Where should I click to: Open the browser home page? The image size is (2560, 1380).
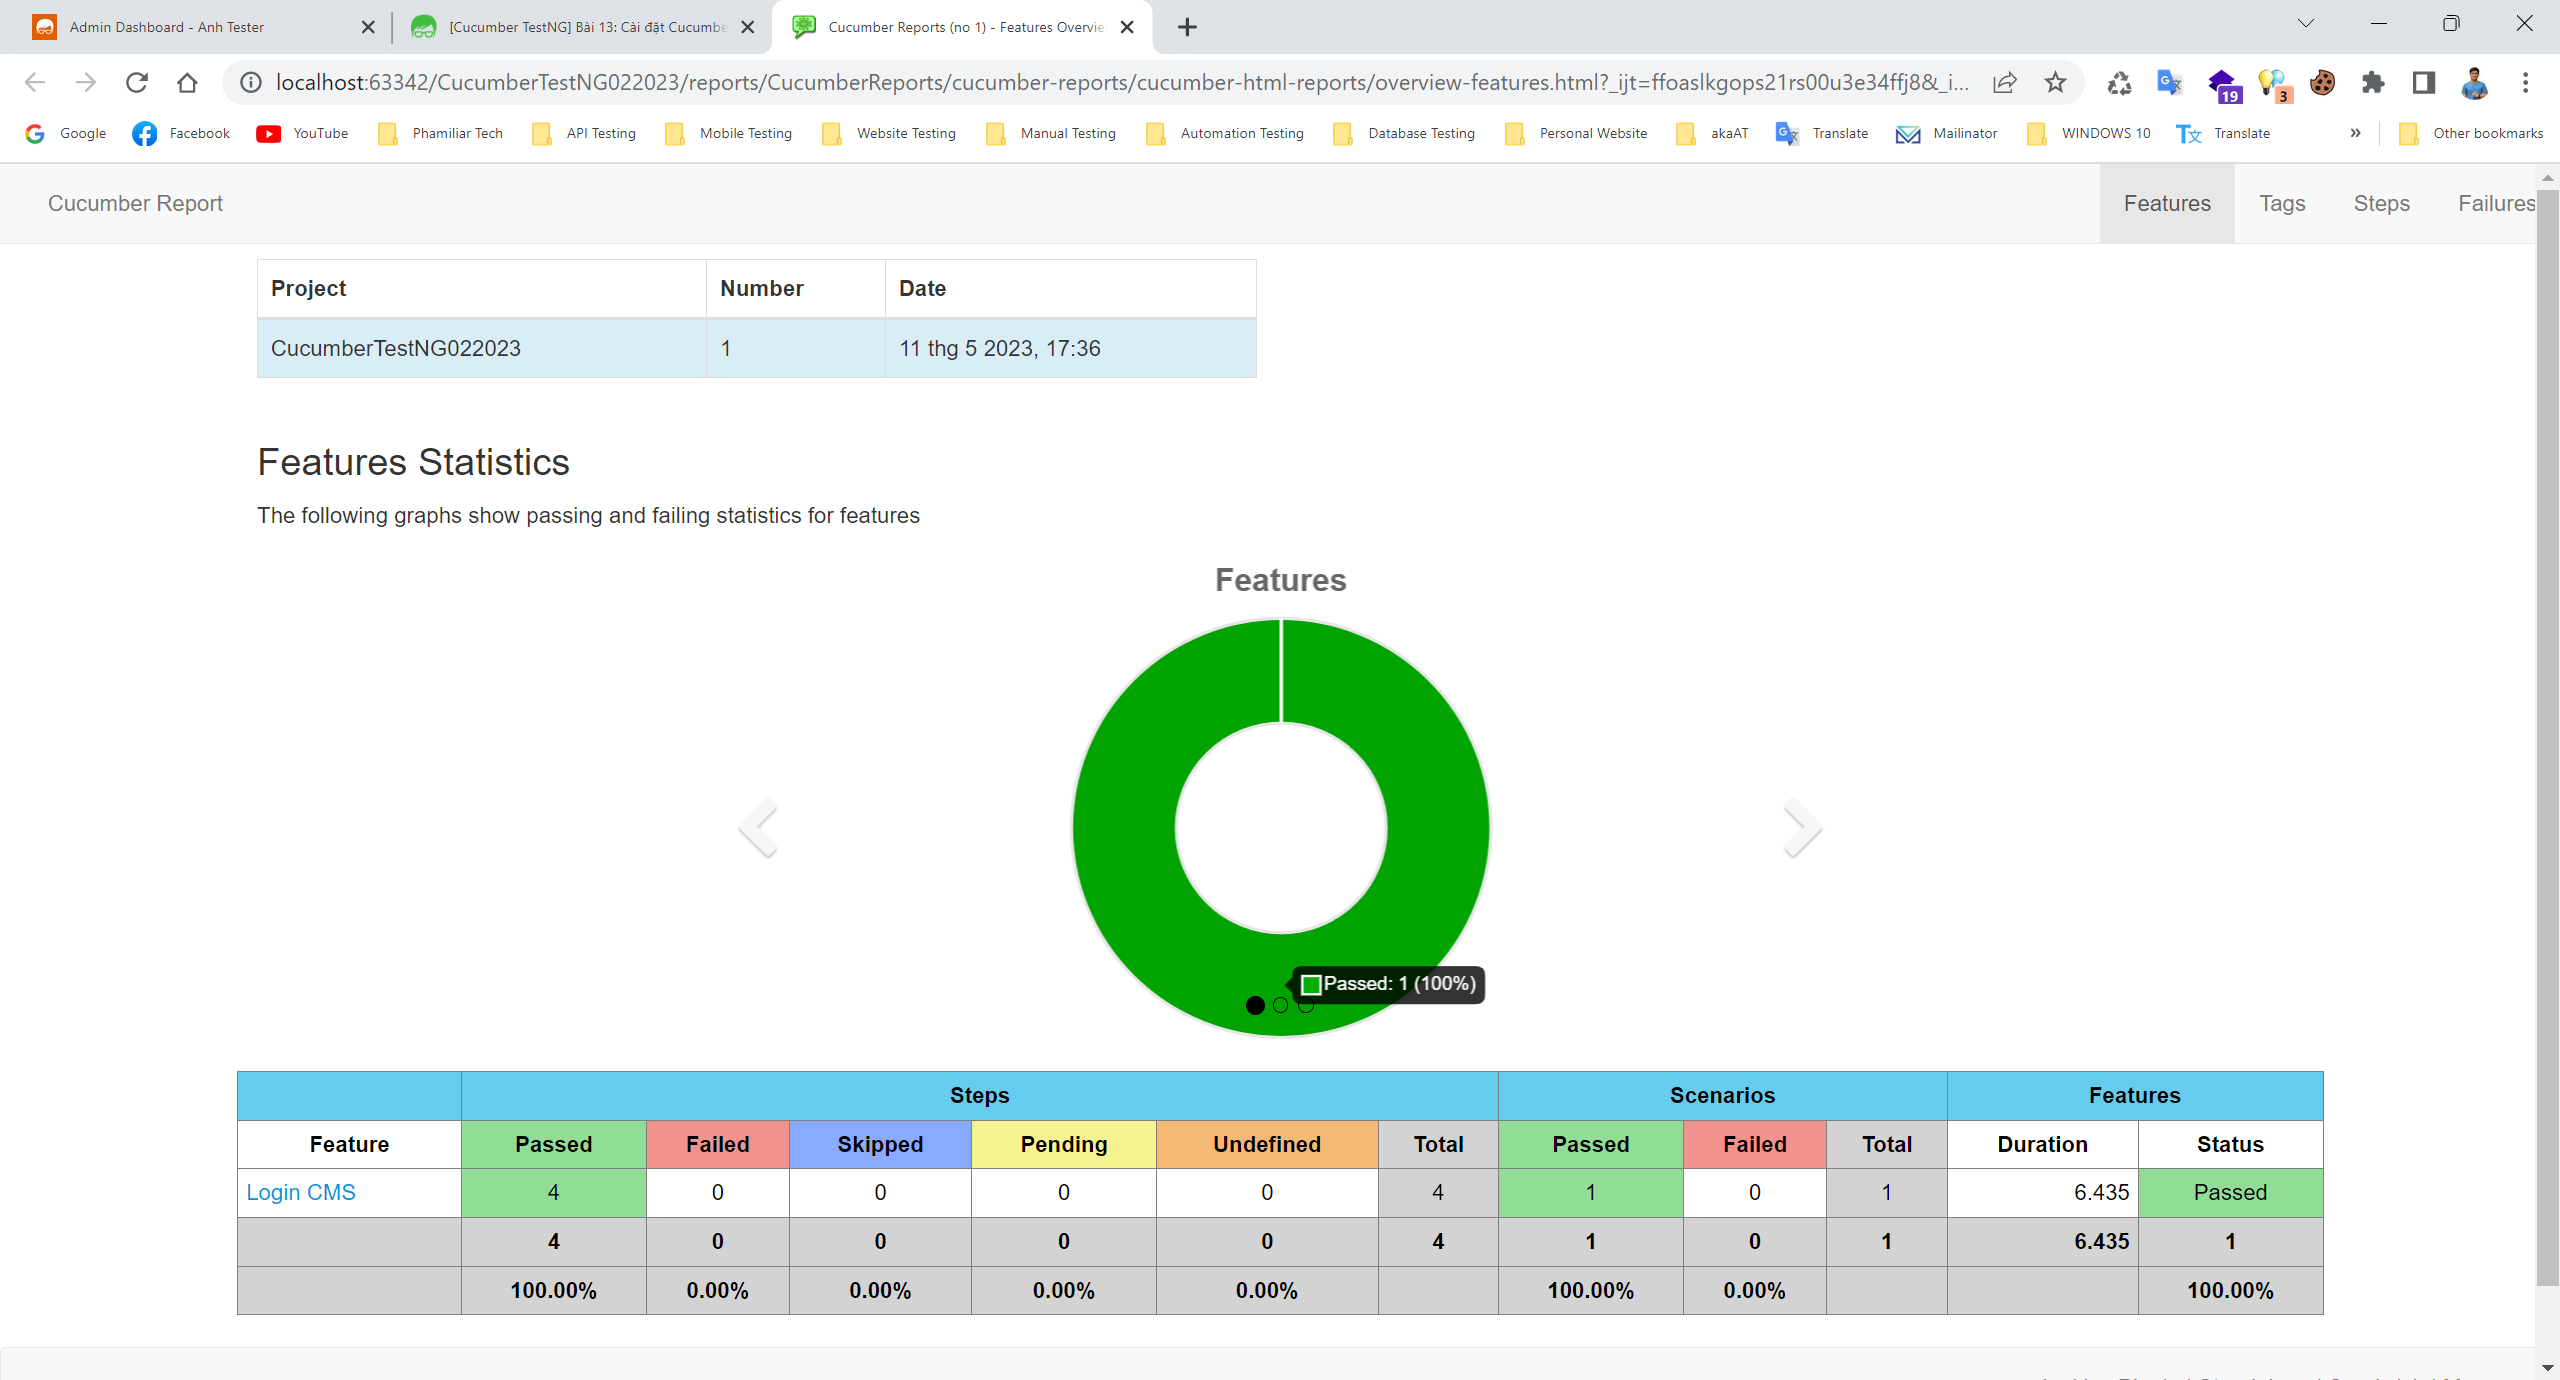pos(187,83)
